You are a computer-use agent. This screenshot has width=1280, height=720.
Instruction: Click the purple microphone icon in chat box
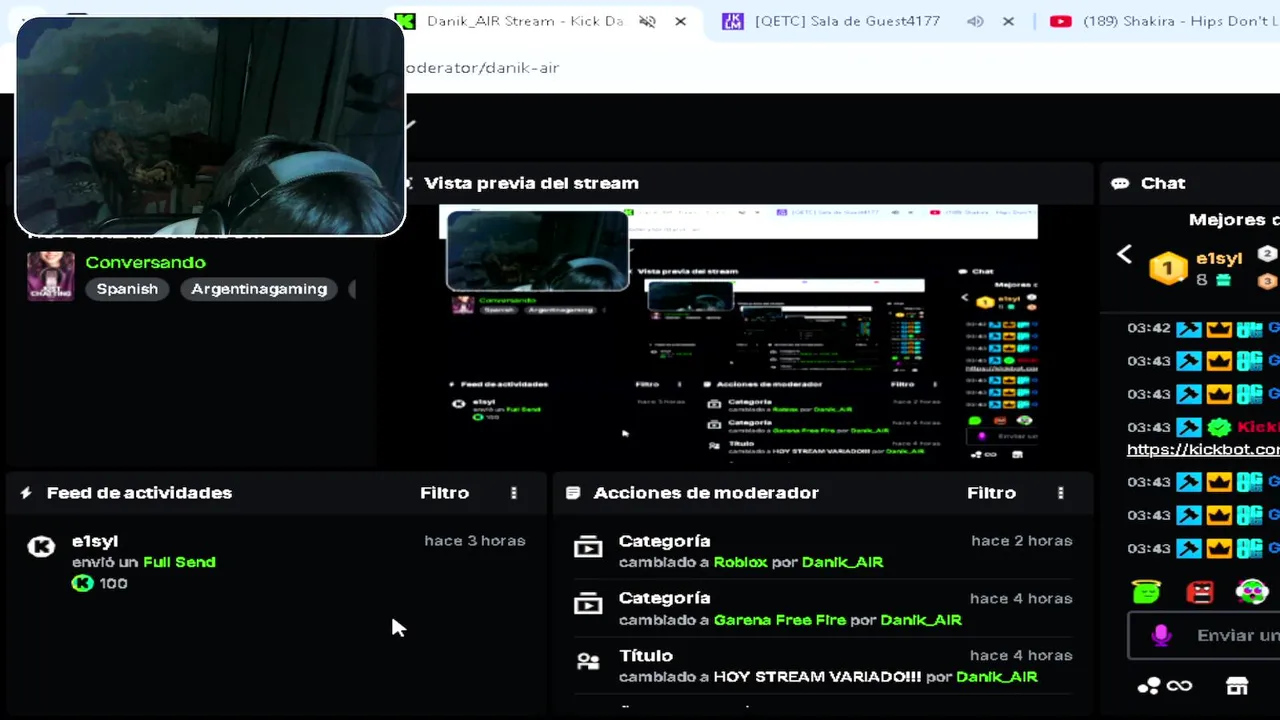(1161, 635)
